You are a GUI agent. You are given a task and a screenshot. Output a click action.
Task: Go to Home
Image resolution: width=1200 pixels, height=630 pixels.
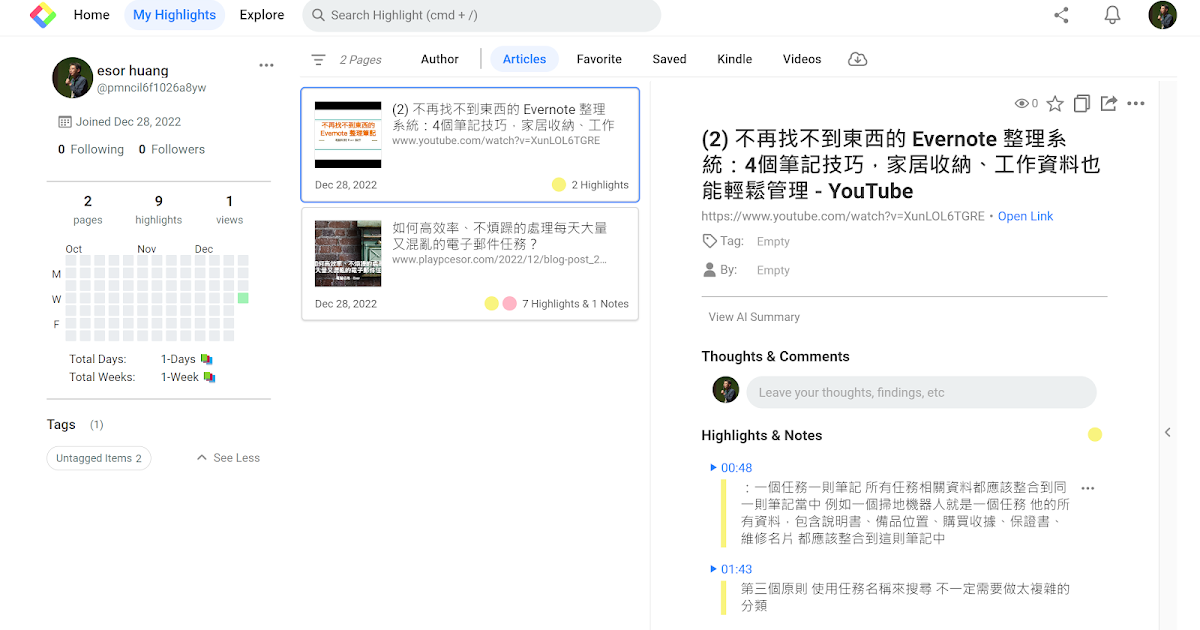pos(92,15)
